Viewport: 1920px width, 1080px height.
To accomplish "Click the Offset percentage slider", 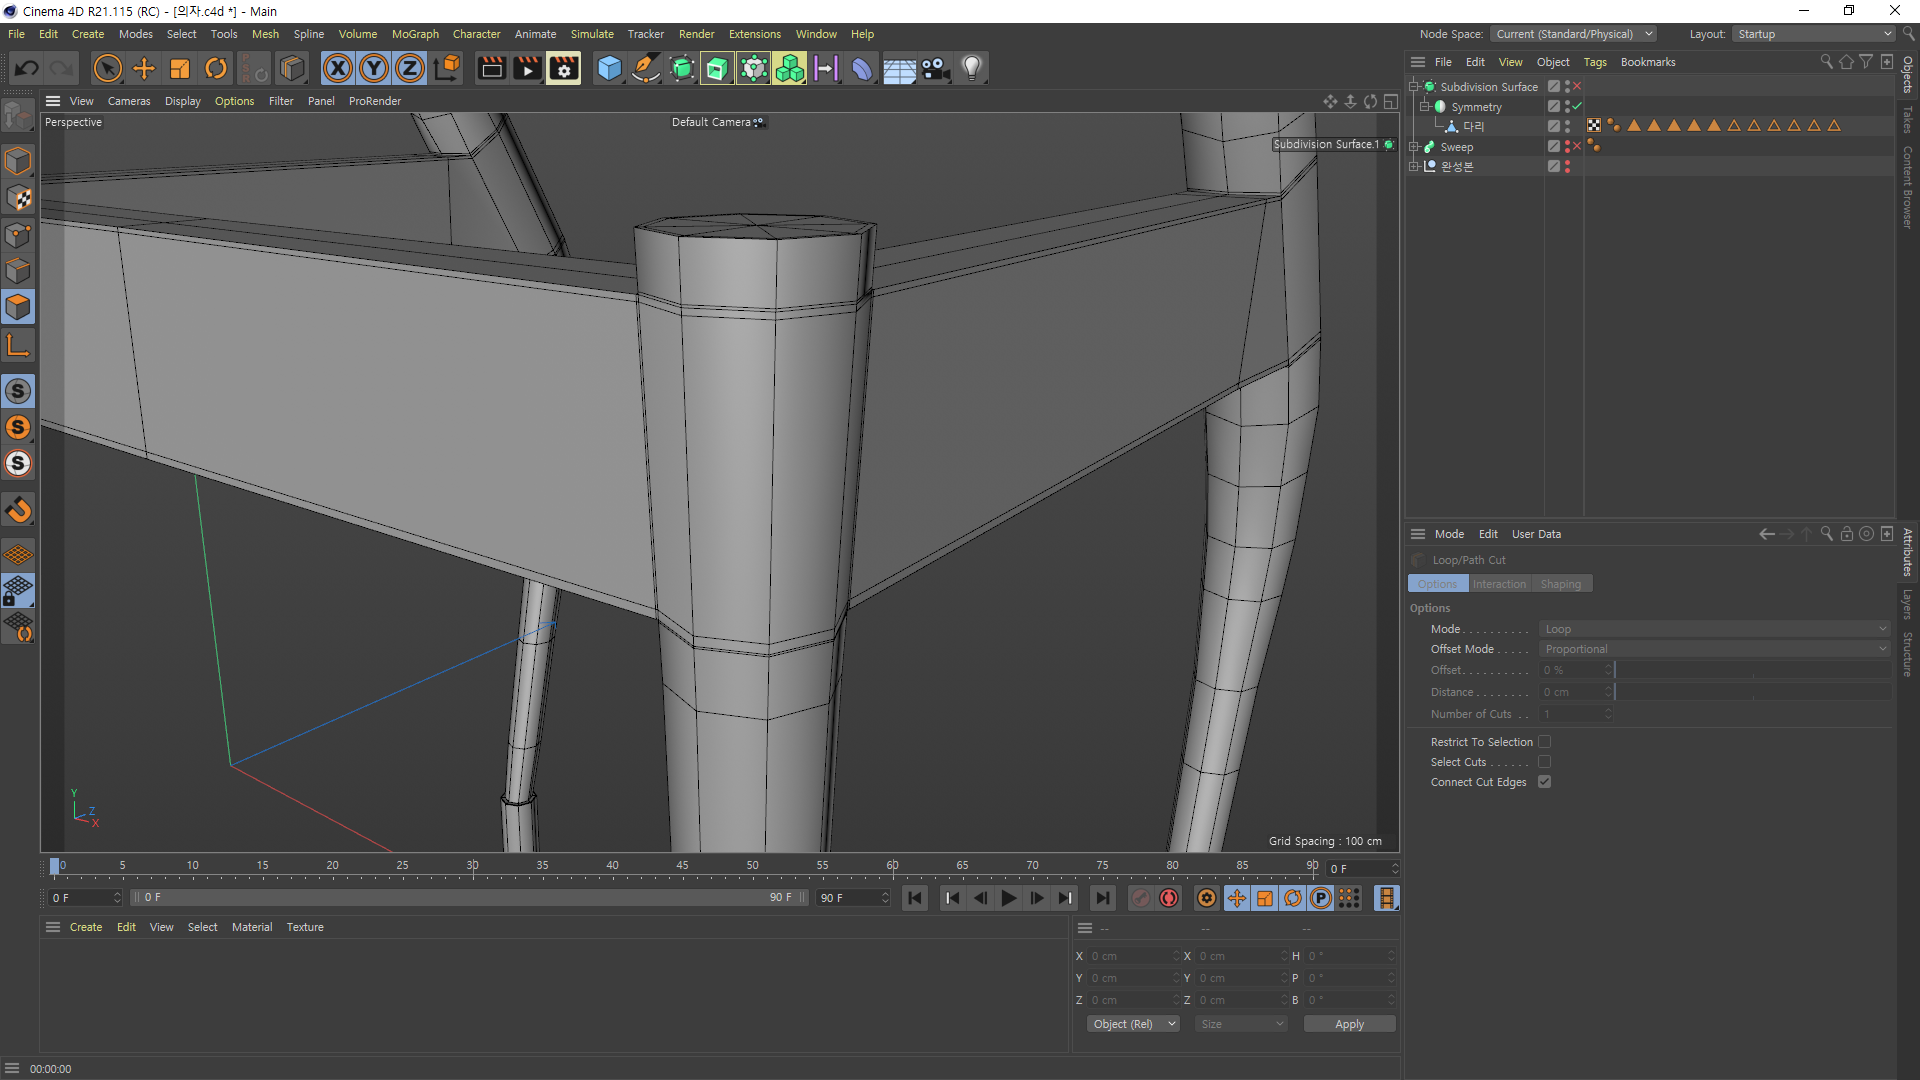I will point(1752,670).
